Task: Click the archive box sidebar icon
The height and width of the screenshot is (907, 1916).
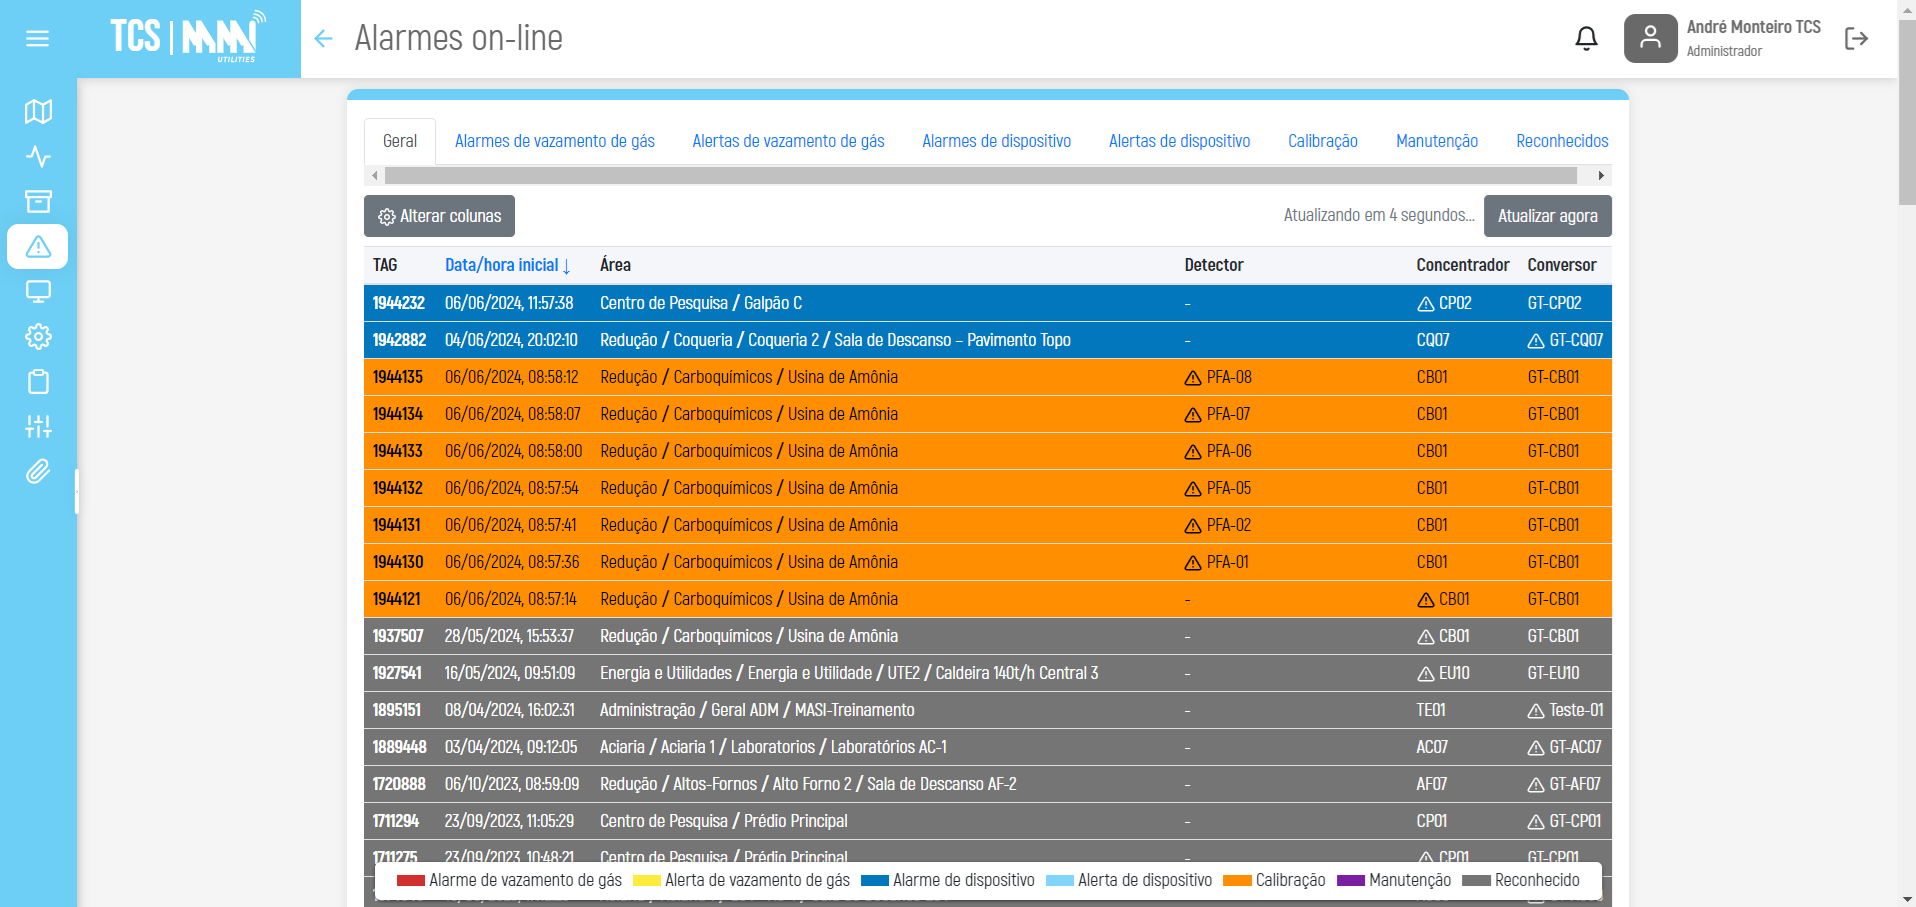Action: coord(38,201)
